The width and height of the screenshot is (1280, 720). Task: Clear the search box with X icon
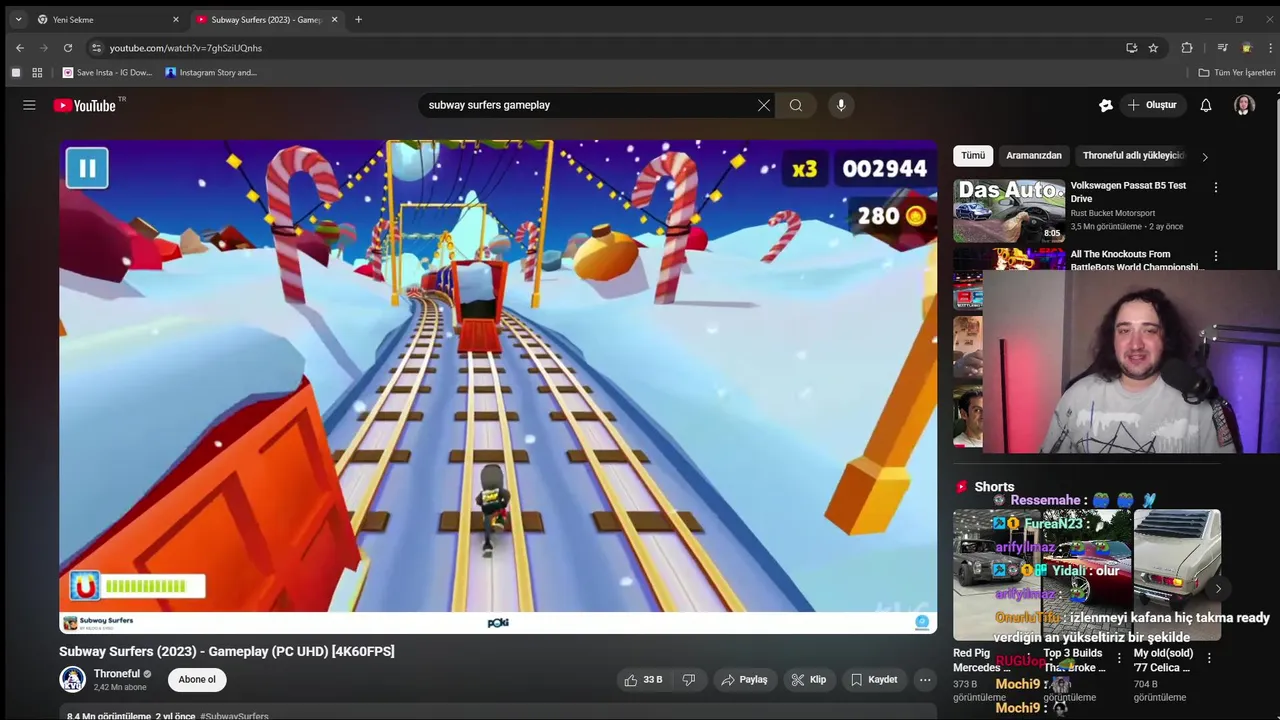tap(764, 105)
